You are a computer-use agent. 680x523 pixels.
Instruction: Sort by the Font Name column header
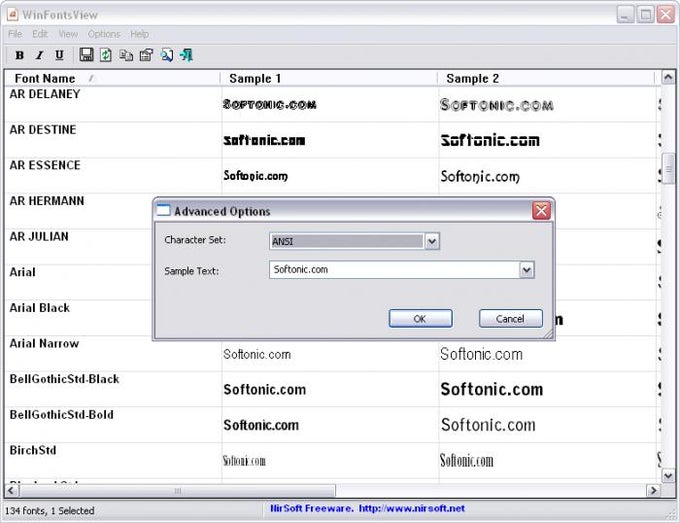[x=112, y=78]
